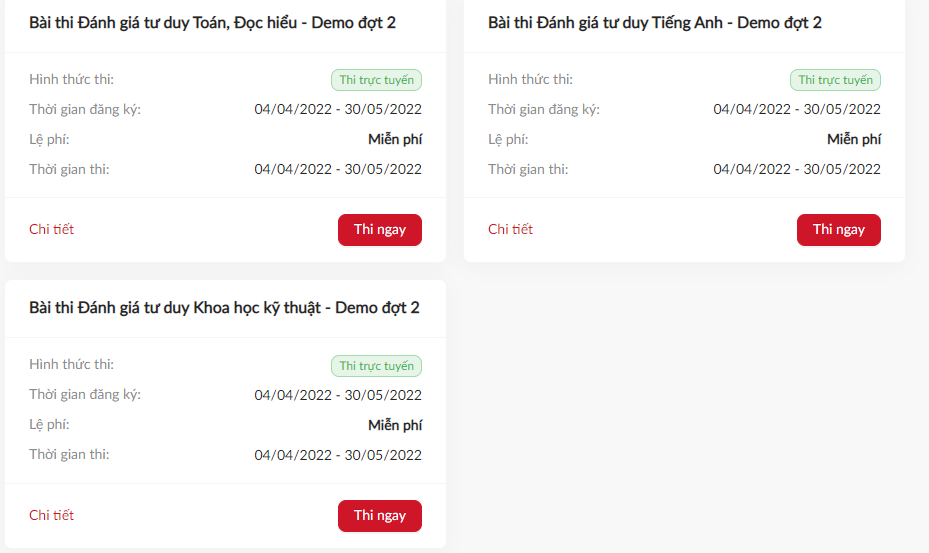Screen dimensions: 929x553
Task: Click "Hình thức thi" label on Tiếng Anh card
Action: coord(530,79)
